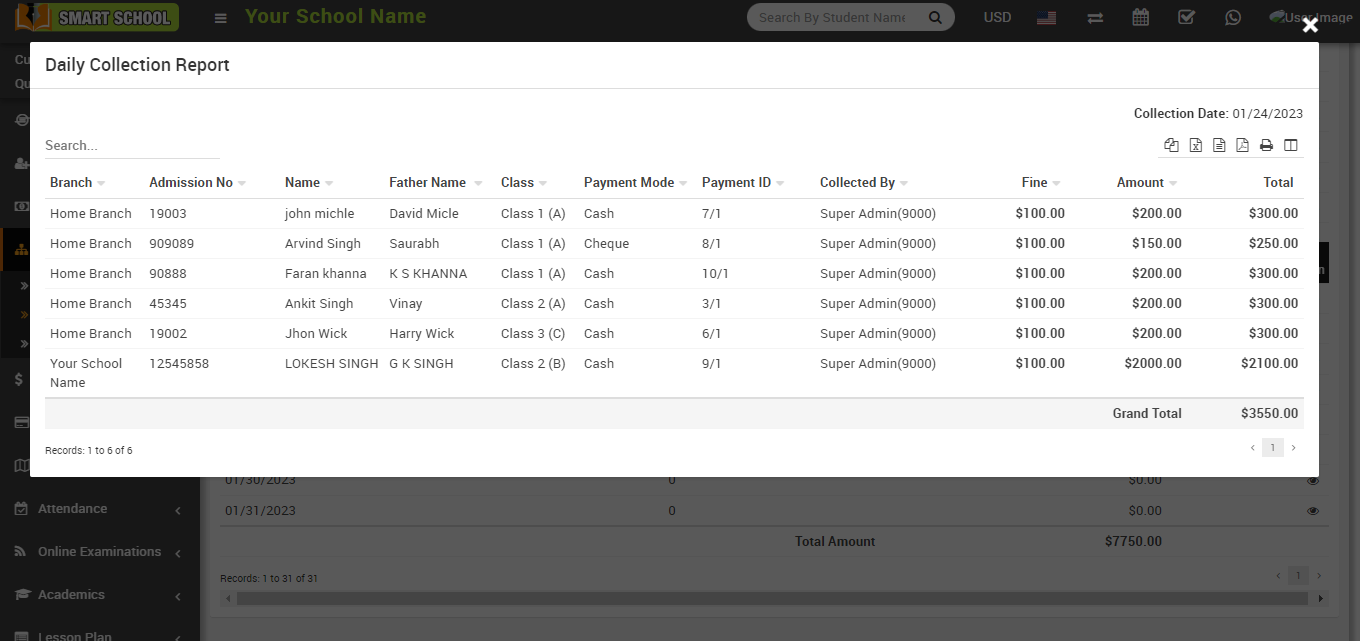Expand the Online Examinations sidebar menu
The image size is (1360, 641).
click(100, 552)
